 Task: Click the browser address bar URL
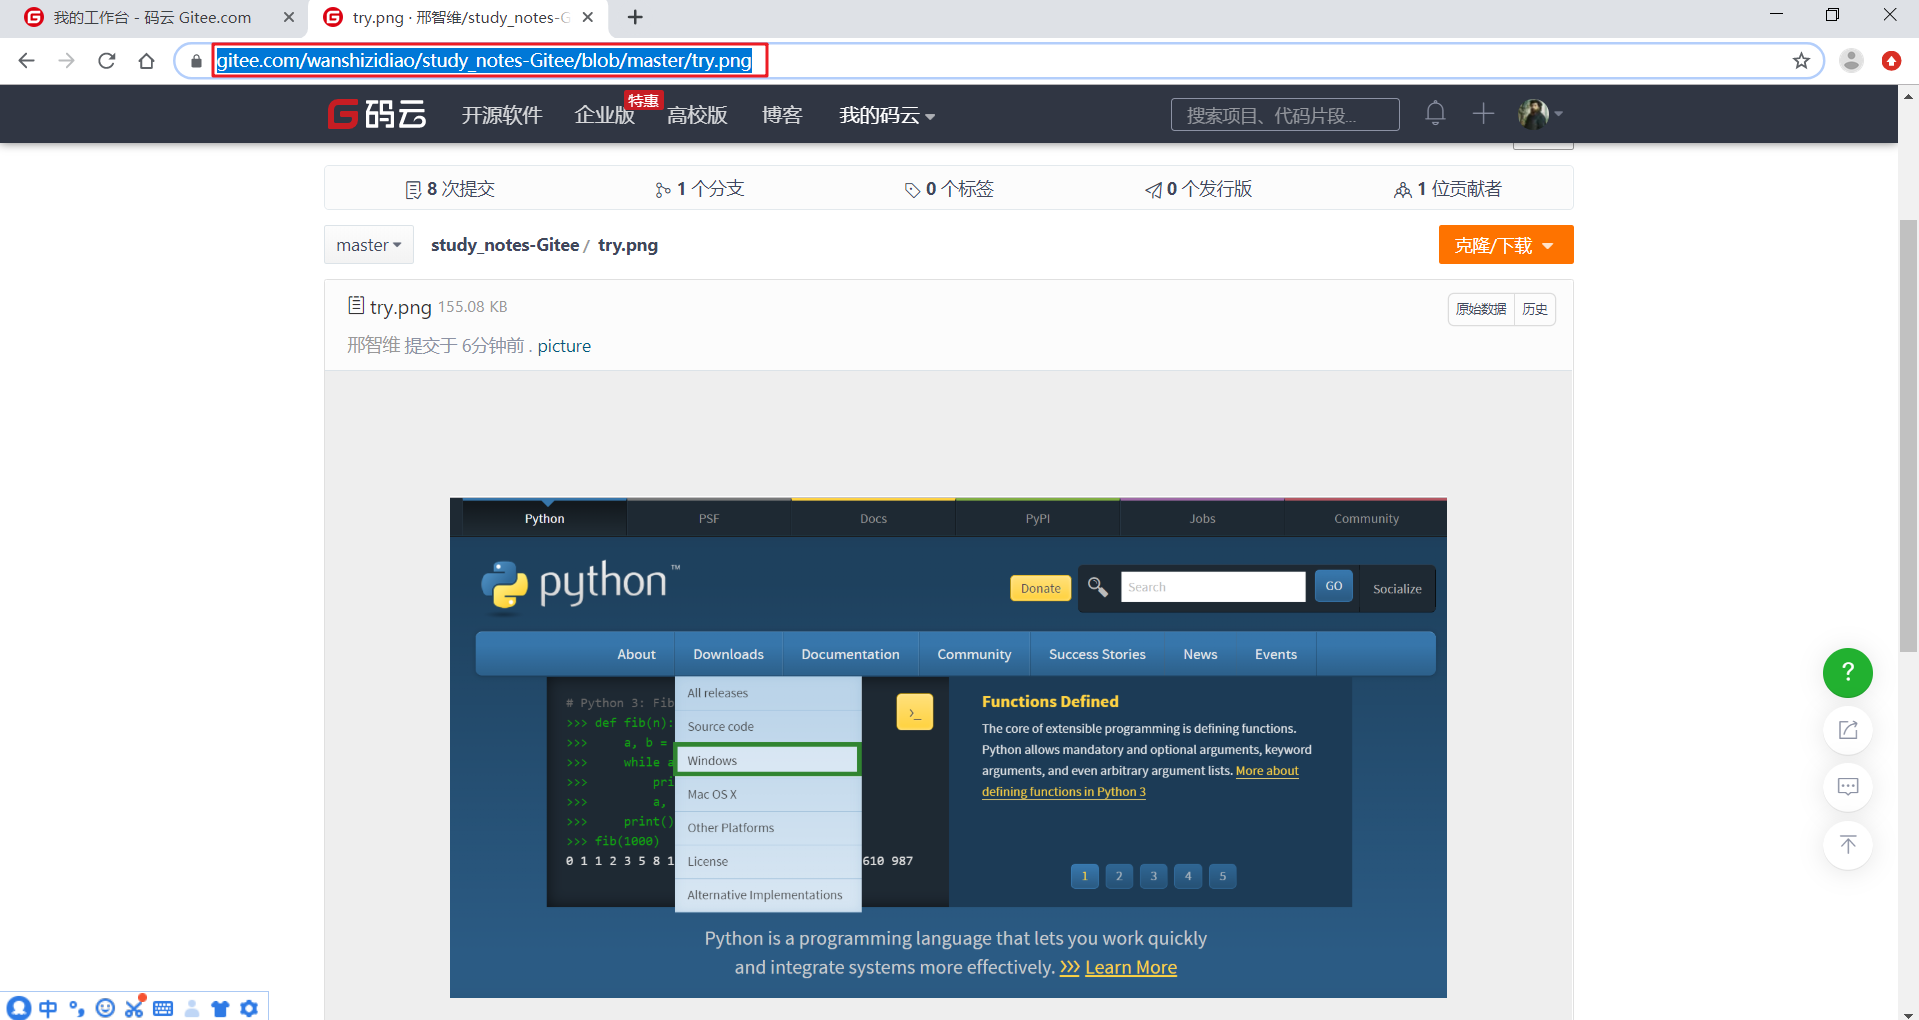pyautogui.click(x=484, y=61)
